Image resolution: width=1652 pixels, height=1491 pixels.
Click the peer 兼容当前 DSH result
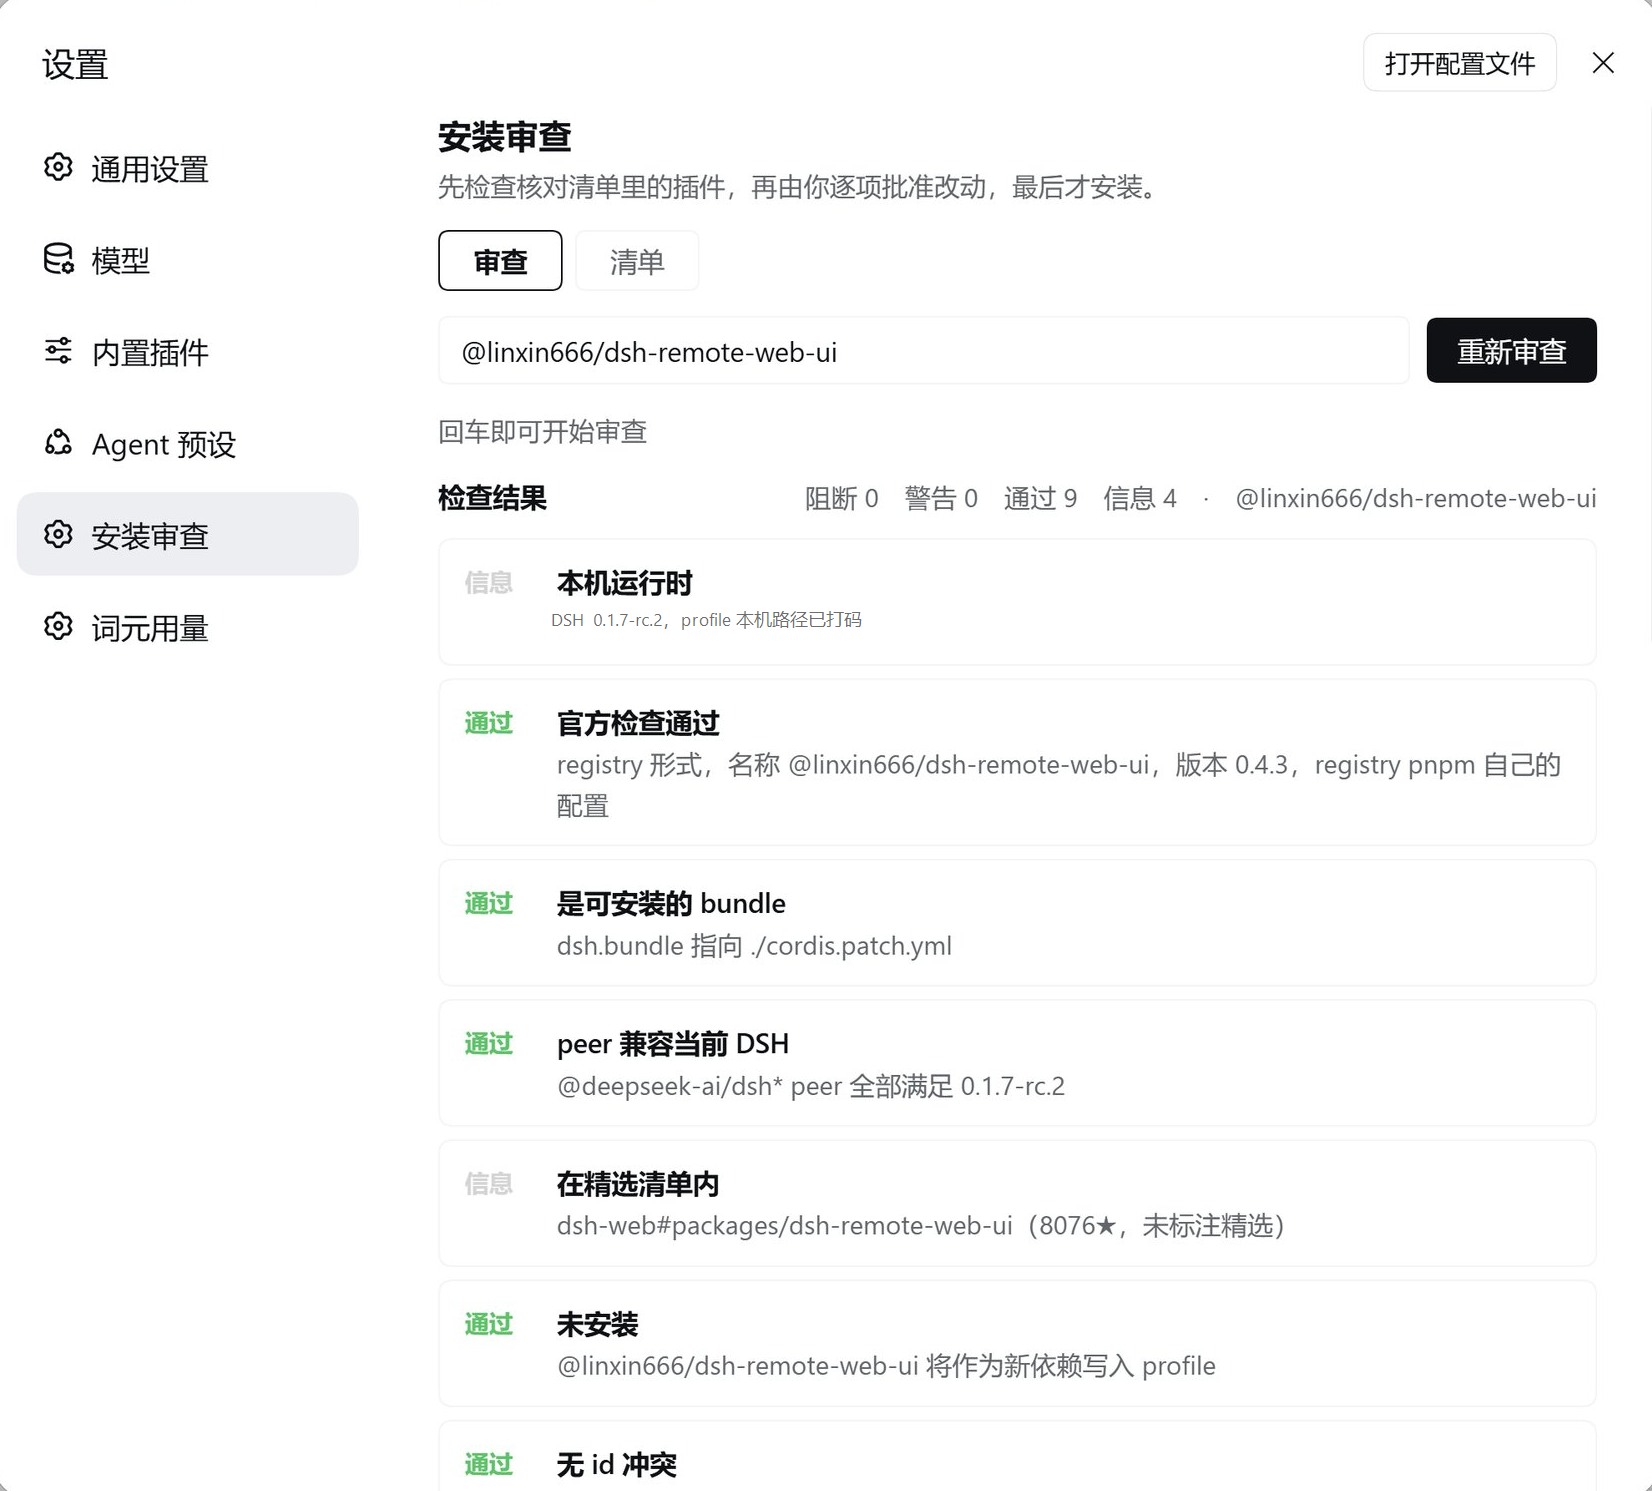click(x=1017, y=1063)
